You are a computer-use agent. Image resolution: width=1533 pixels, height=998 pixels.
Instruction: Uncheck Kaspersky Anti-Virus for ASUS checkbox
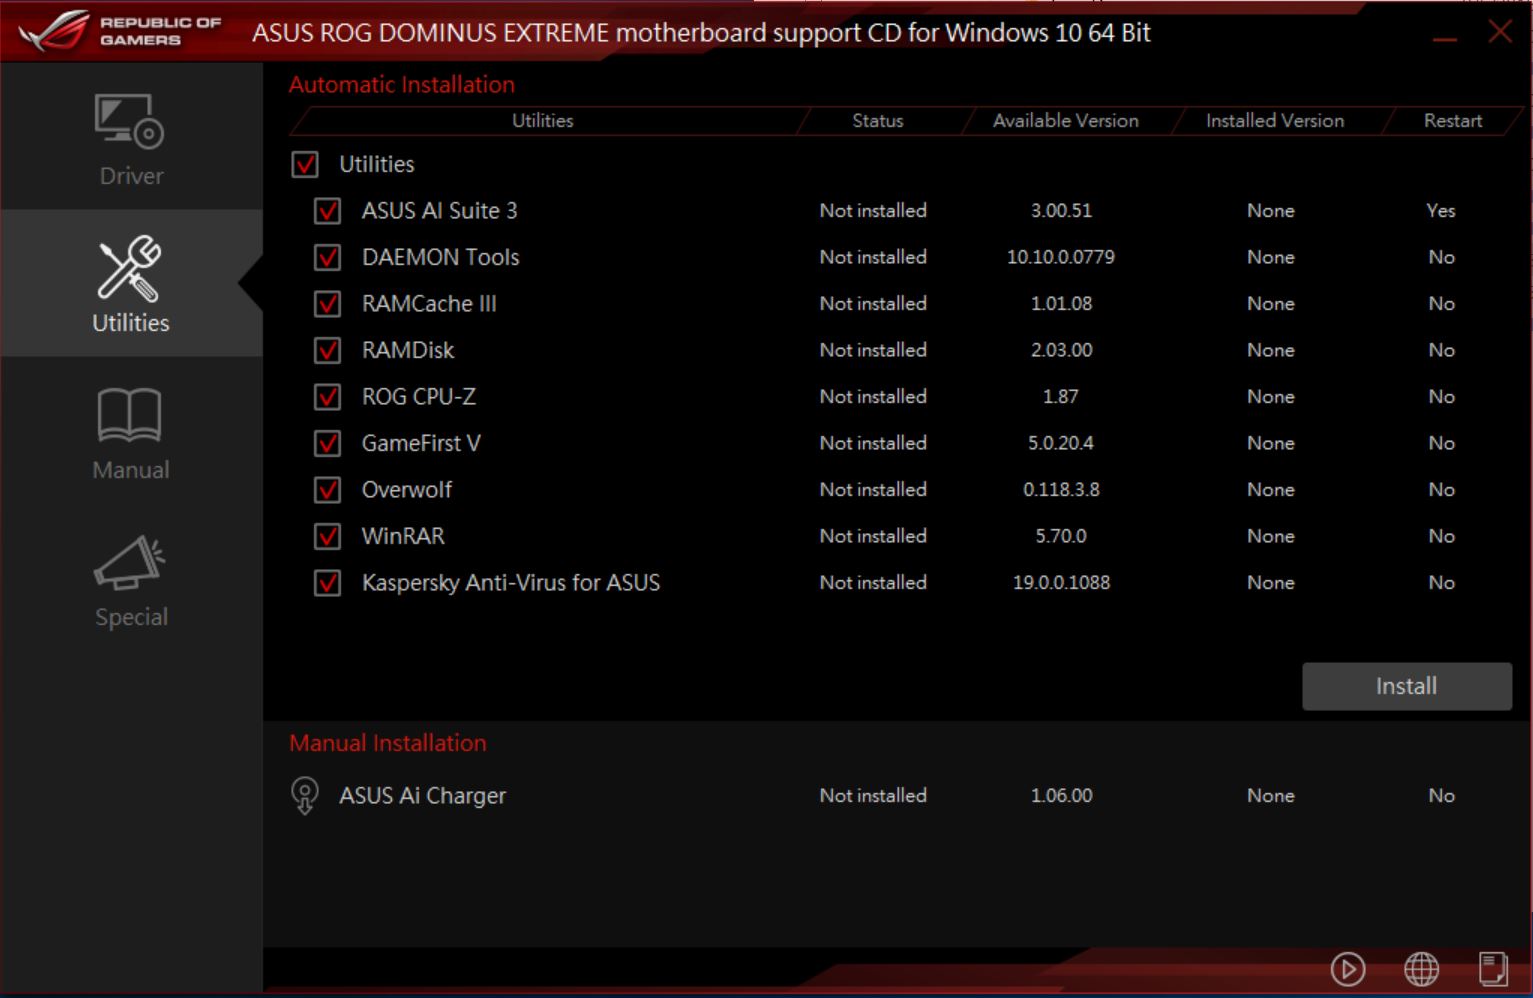coord(327,583)
